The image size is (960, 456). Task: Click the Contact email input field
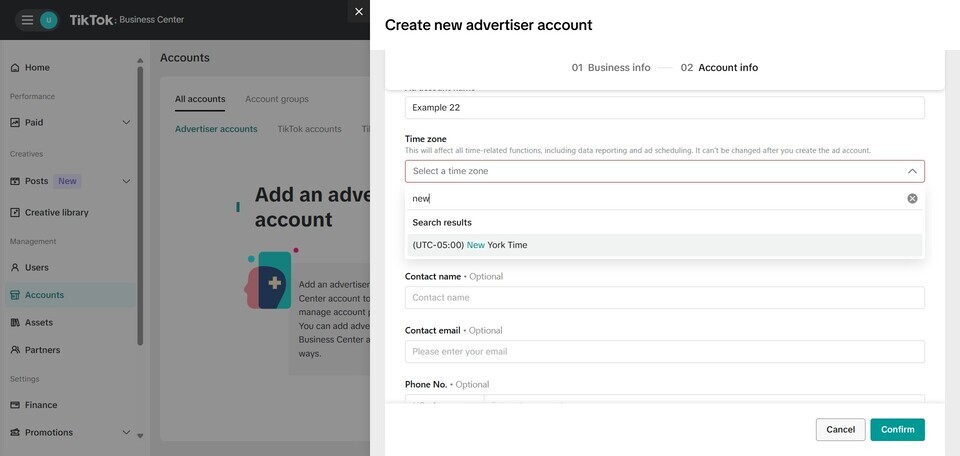point(664,352)
